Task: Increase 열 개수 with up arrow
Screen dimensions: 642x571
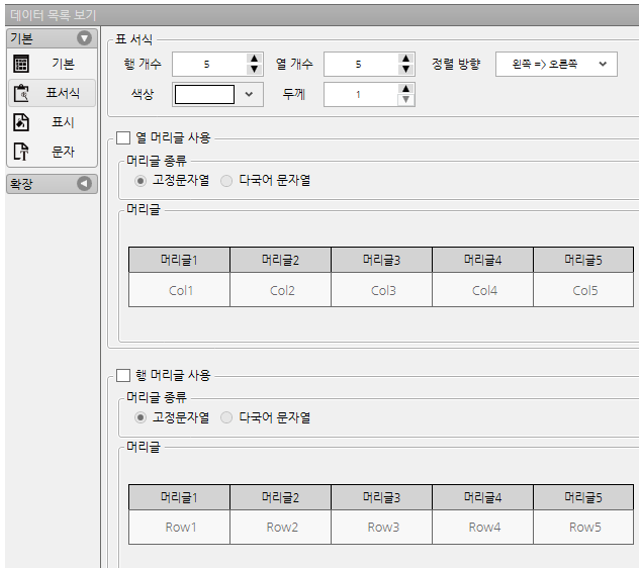Action: pos(406,59)
